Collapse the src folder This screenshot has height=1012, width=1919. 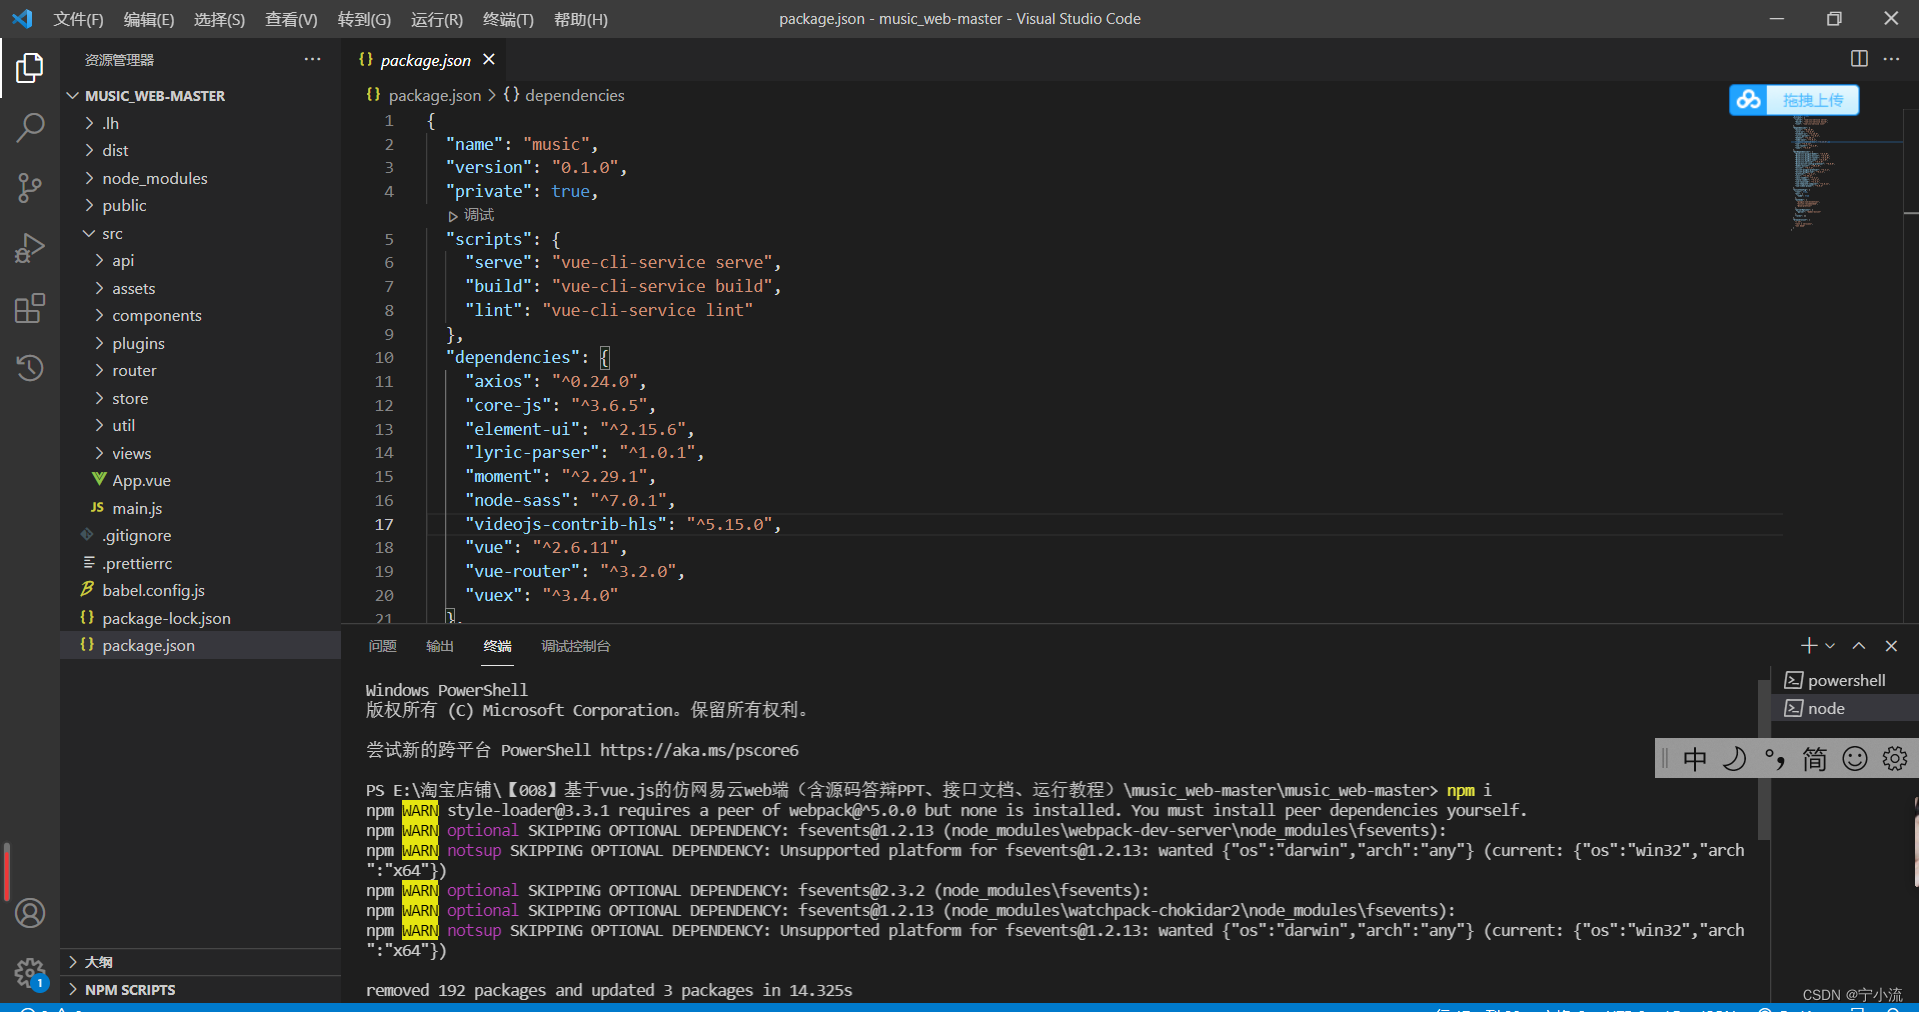200,233
